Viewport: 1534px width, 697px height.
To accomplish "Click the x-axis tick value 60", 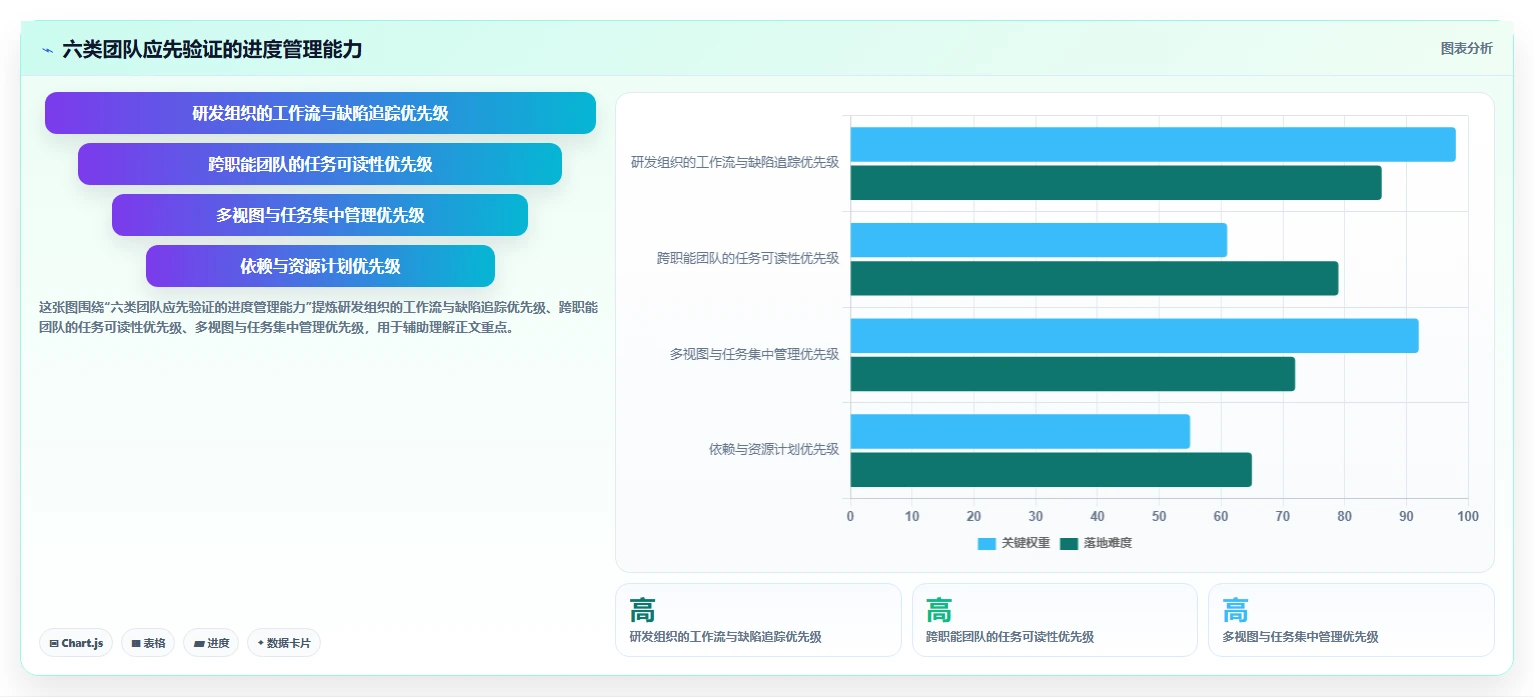I will [1221, 516].
